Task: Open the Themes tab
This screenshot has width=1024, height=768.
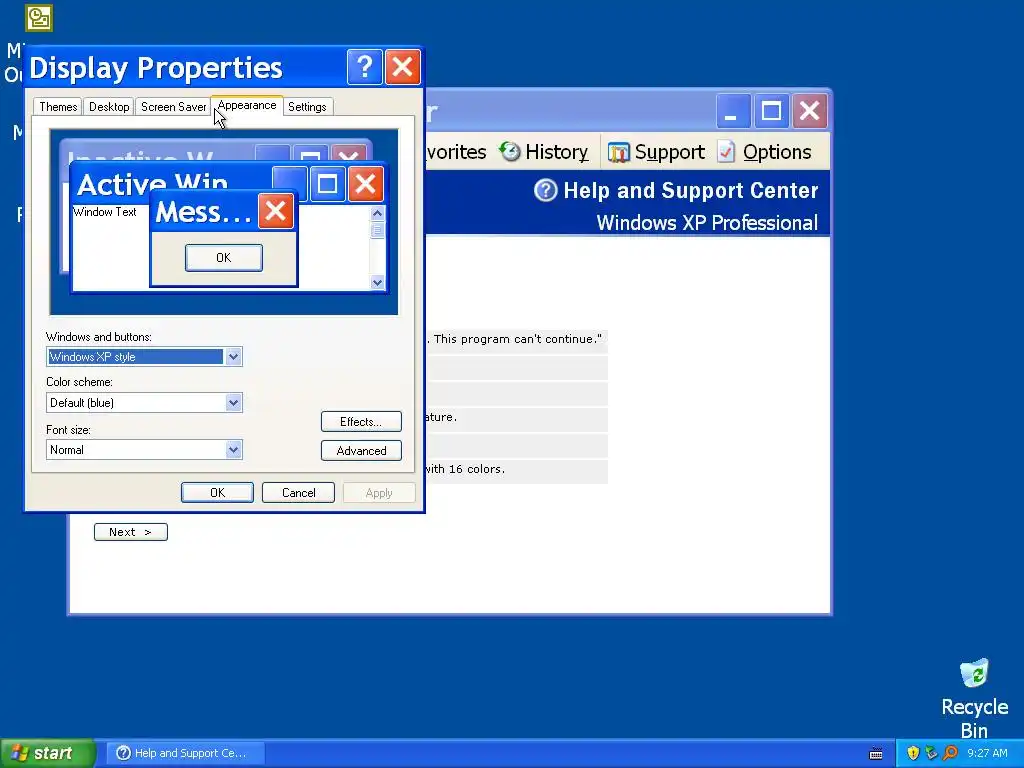Action: point(58,106)
